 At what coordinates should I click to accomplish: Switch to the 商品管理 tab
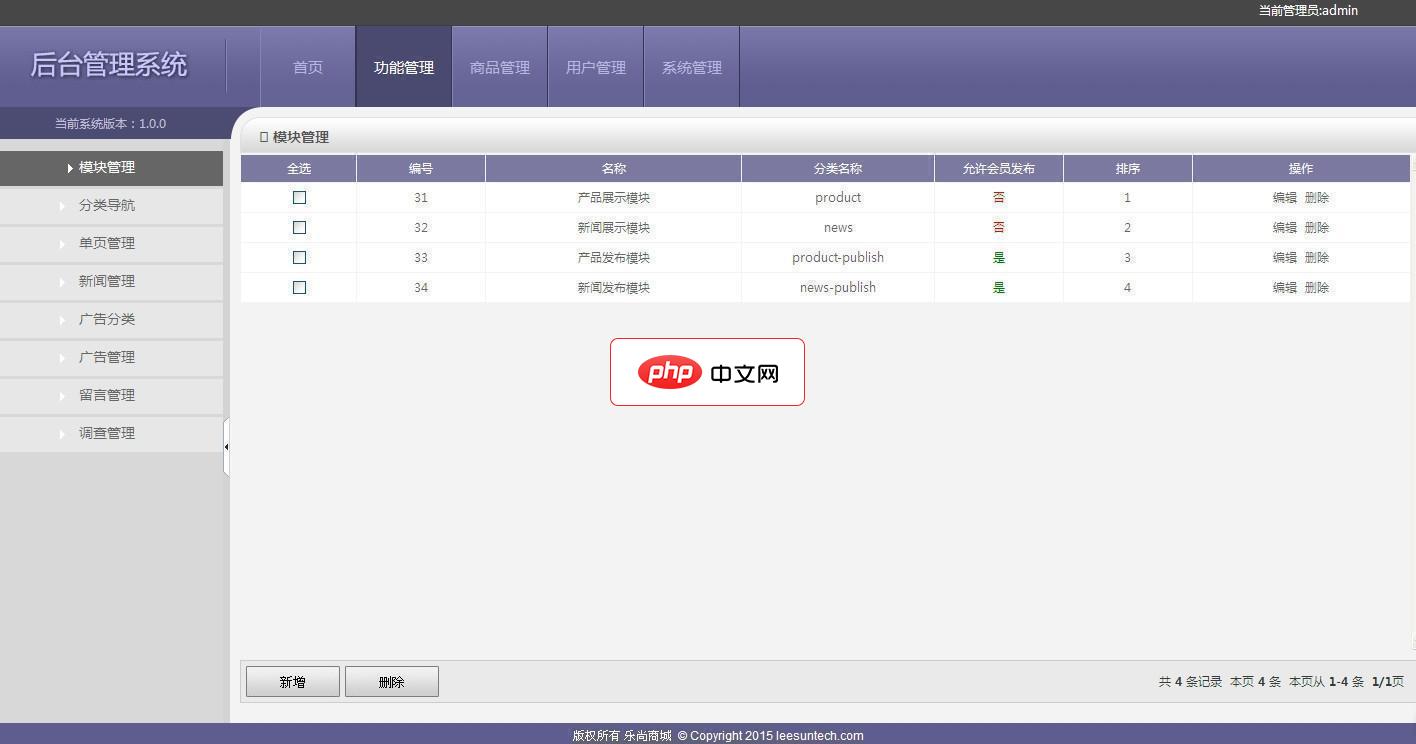coord(500,68)
